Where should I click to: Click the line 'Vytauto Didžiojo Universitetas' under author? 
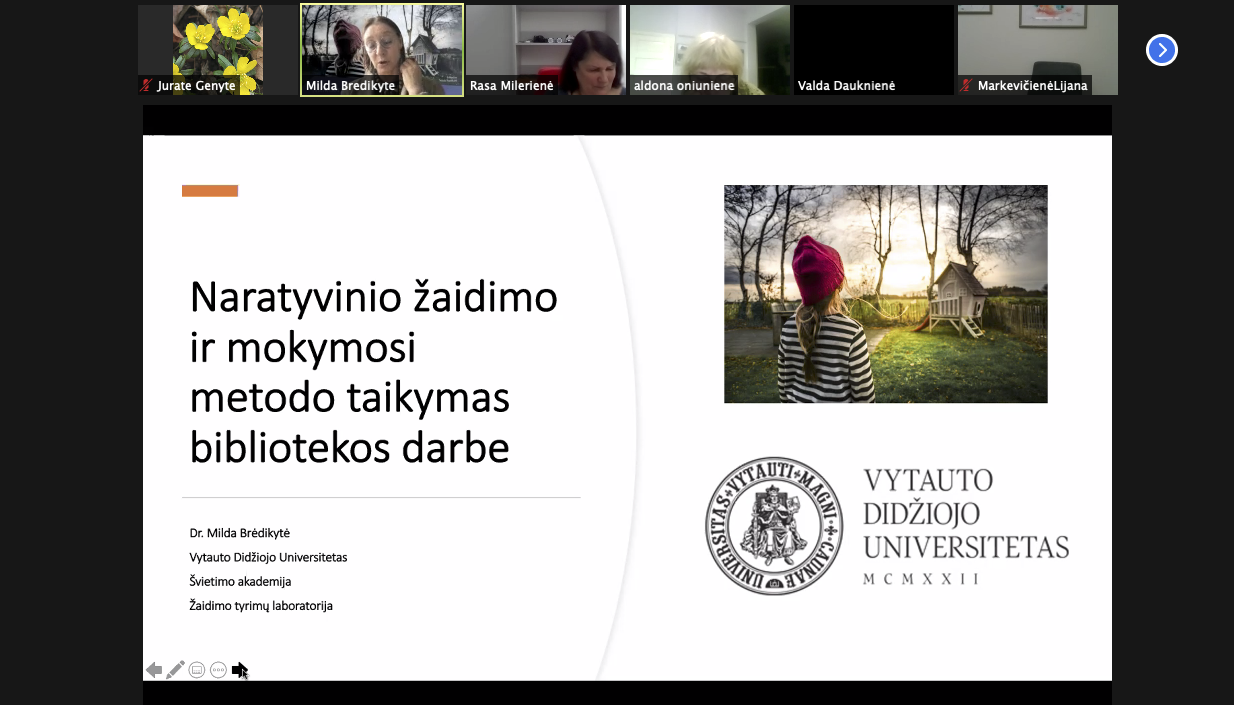coord(268,557)
